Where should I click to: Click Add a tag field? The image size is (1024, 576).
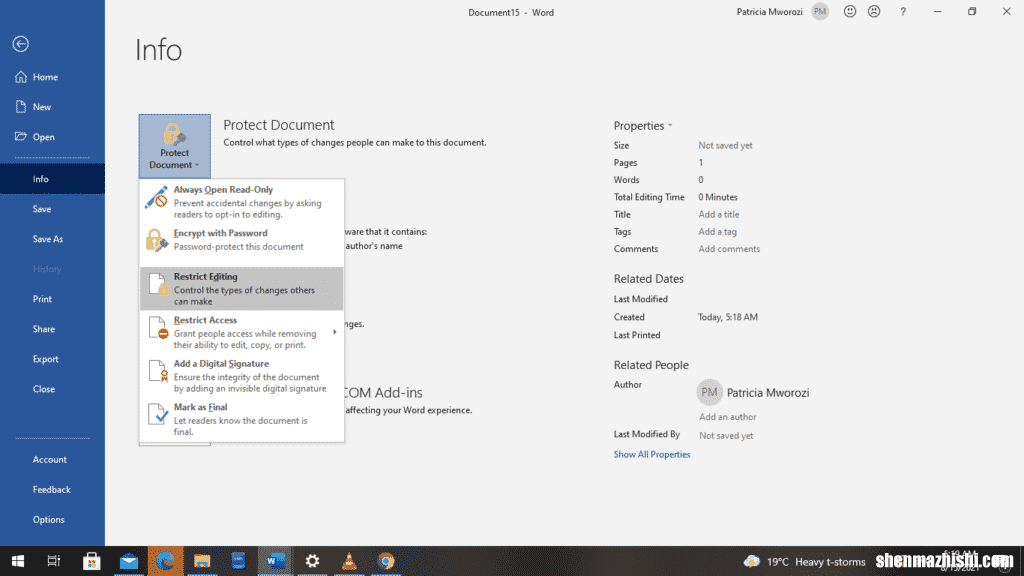[717, 231]
